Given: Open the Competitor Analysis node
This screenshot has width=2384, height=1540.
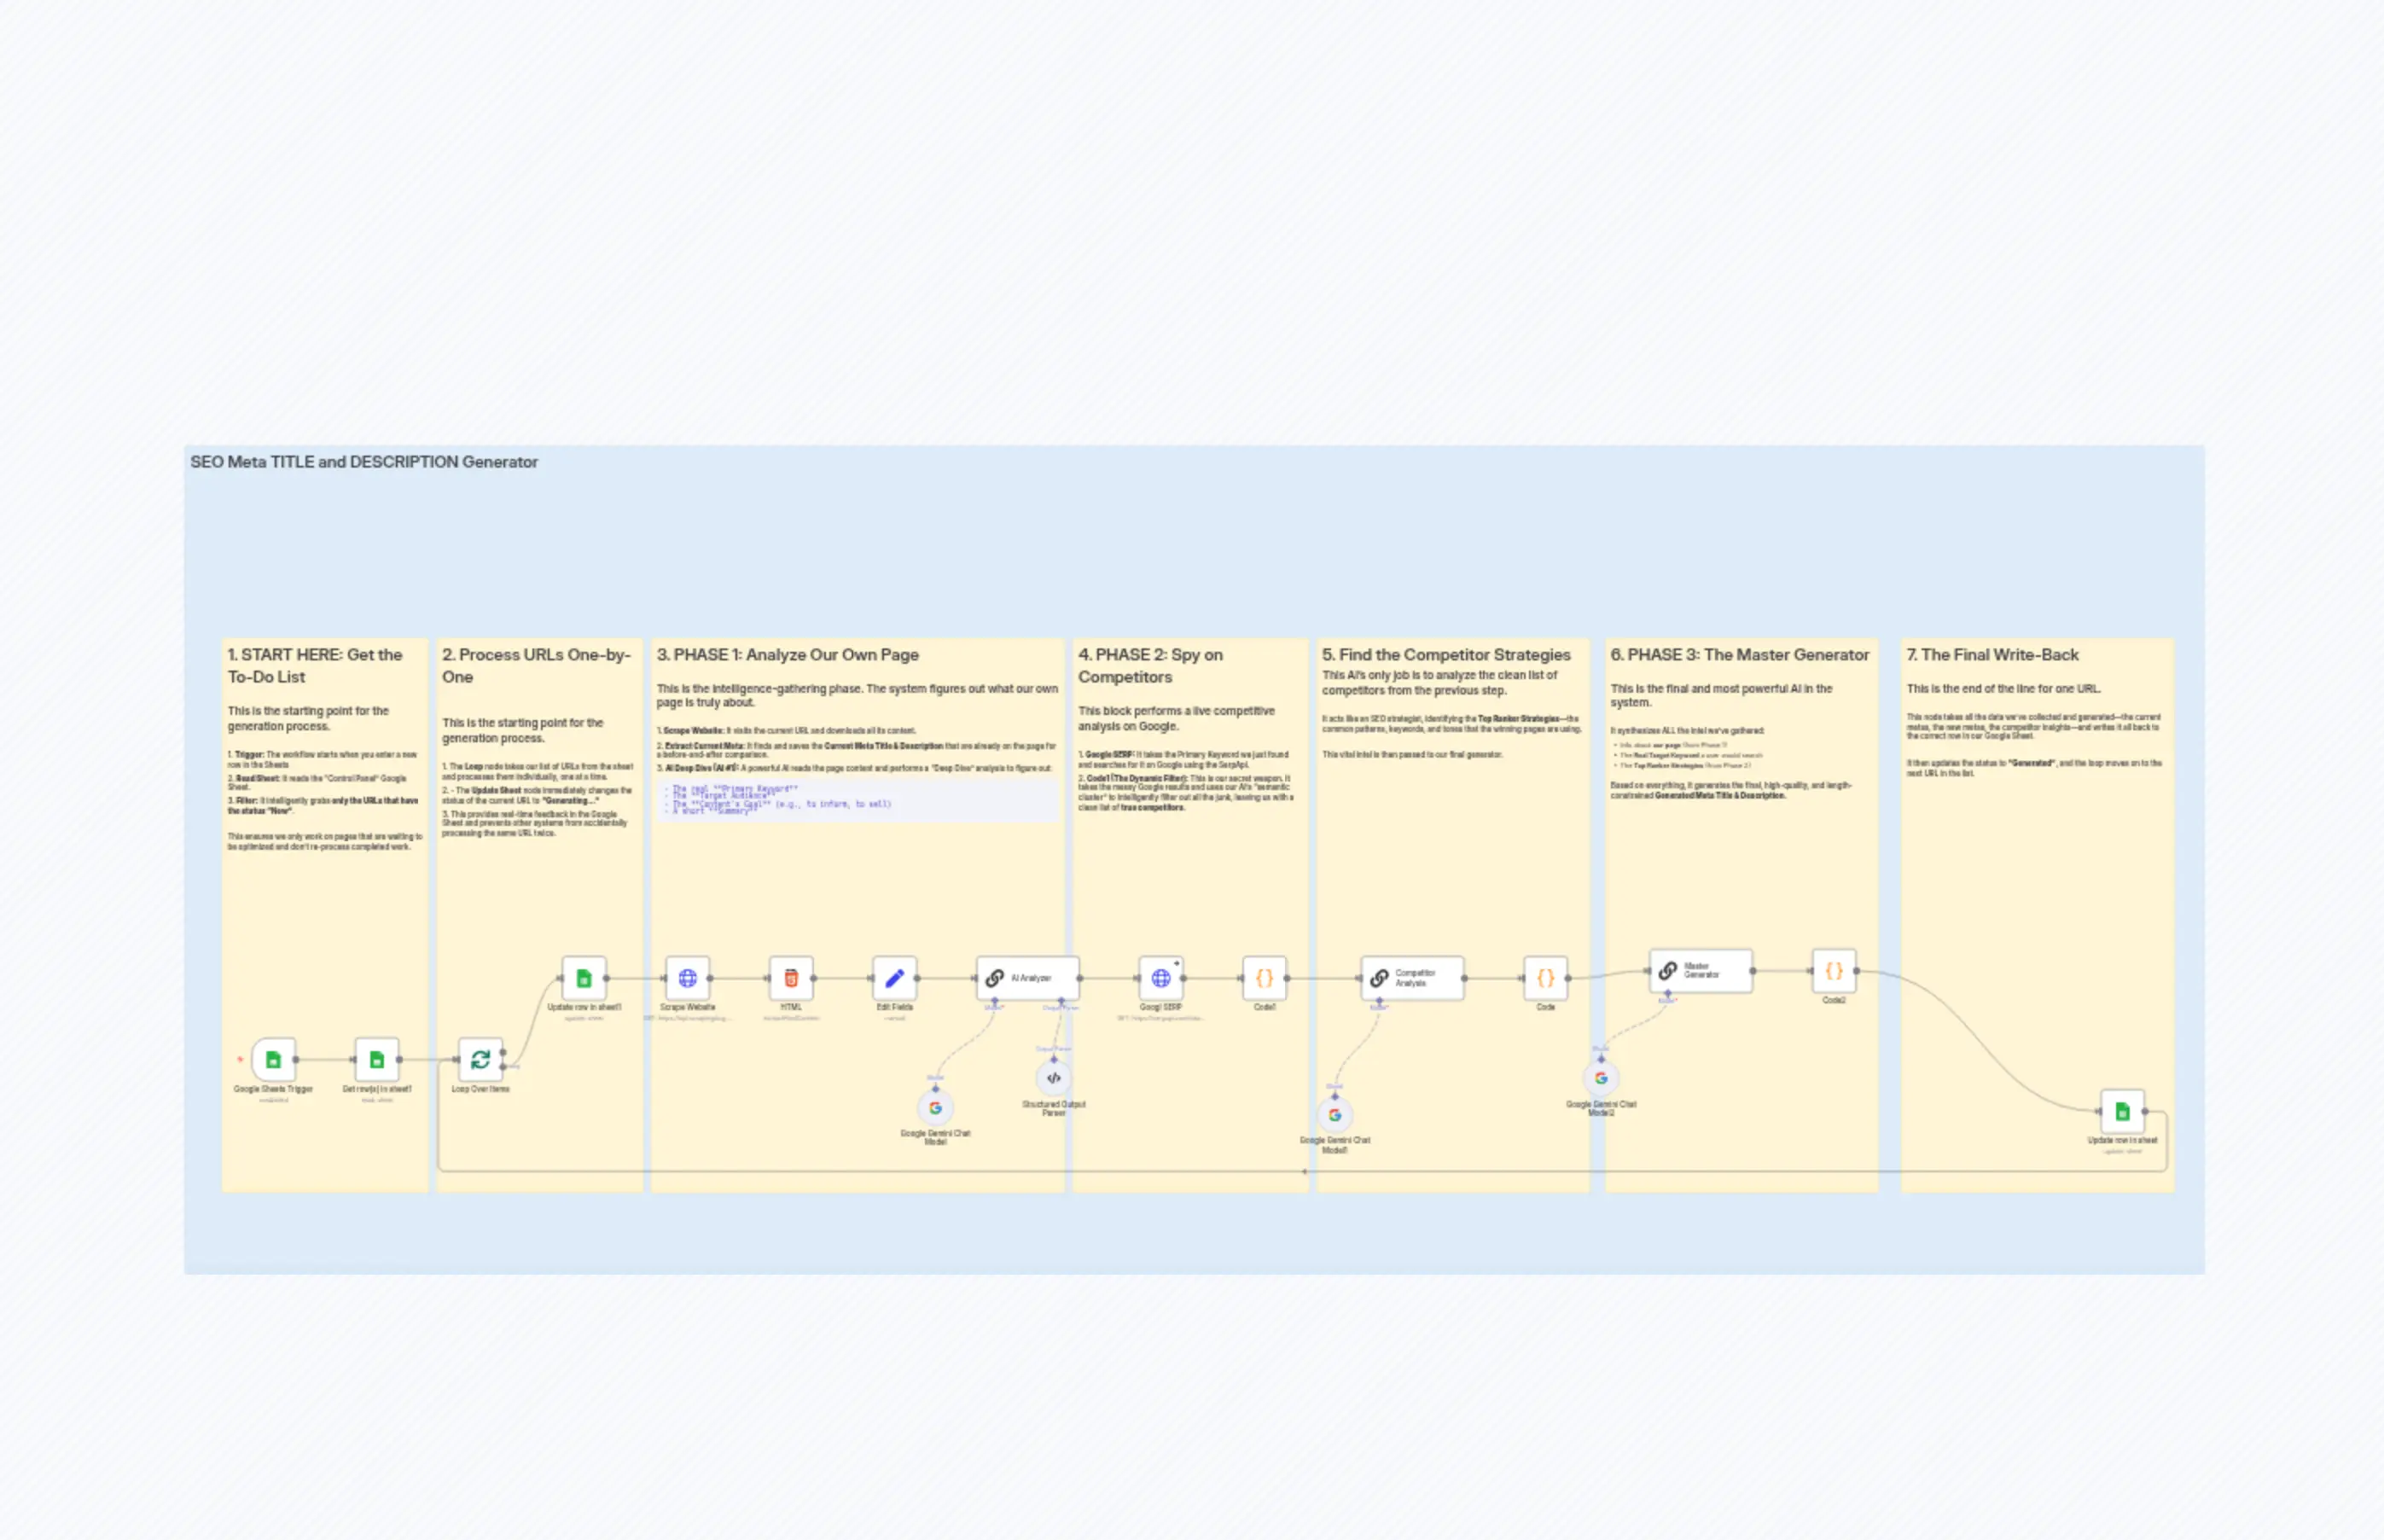Looking at the screenshot, I should click(x=1412, y=978).
